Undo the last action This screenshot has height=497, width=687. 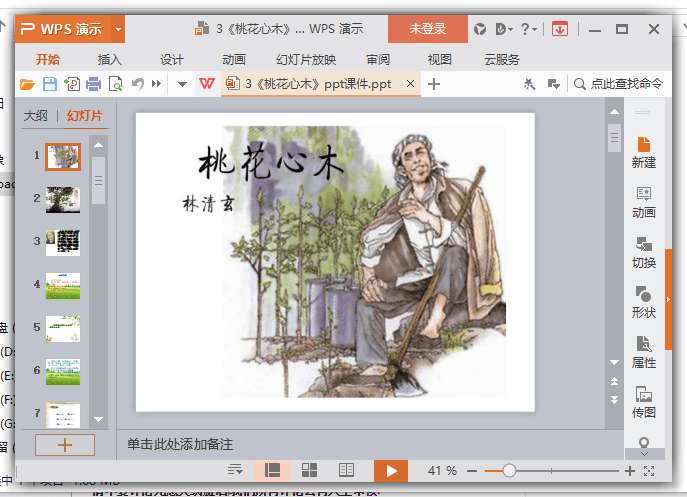(x=138, y=83)
